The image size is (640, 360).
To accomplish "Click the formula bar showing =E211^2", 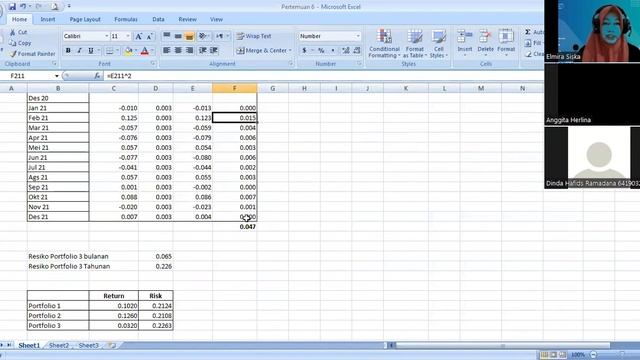I will coord(322,76).
